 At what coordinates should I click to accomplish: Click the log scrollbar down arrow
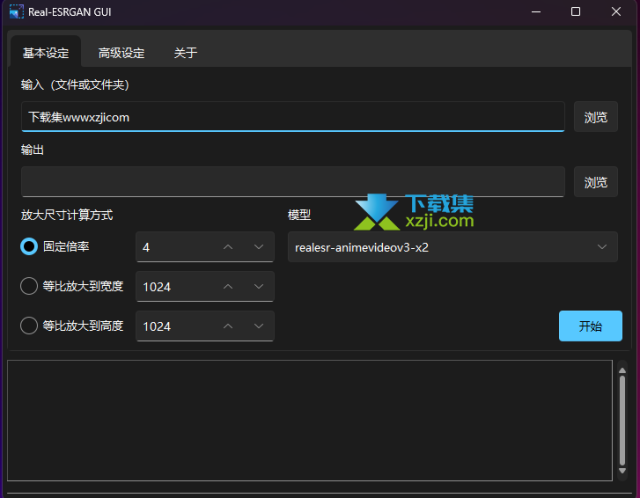(622, 471)
